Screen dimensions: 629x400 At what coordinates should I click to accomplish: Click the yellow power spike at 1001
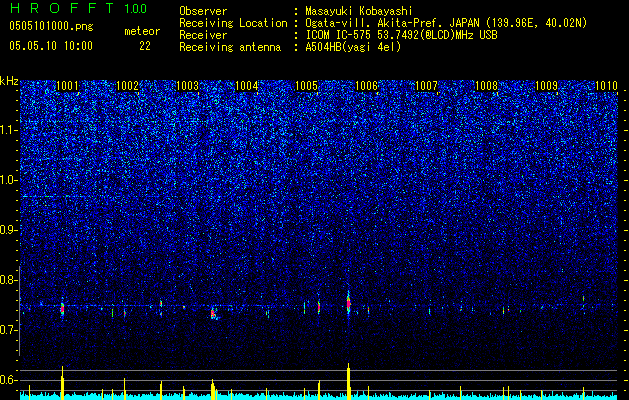pyautogui.click(x=62, y=383)
